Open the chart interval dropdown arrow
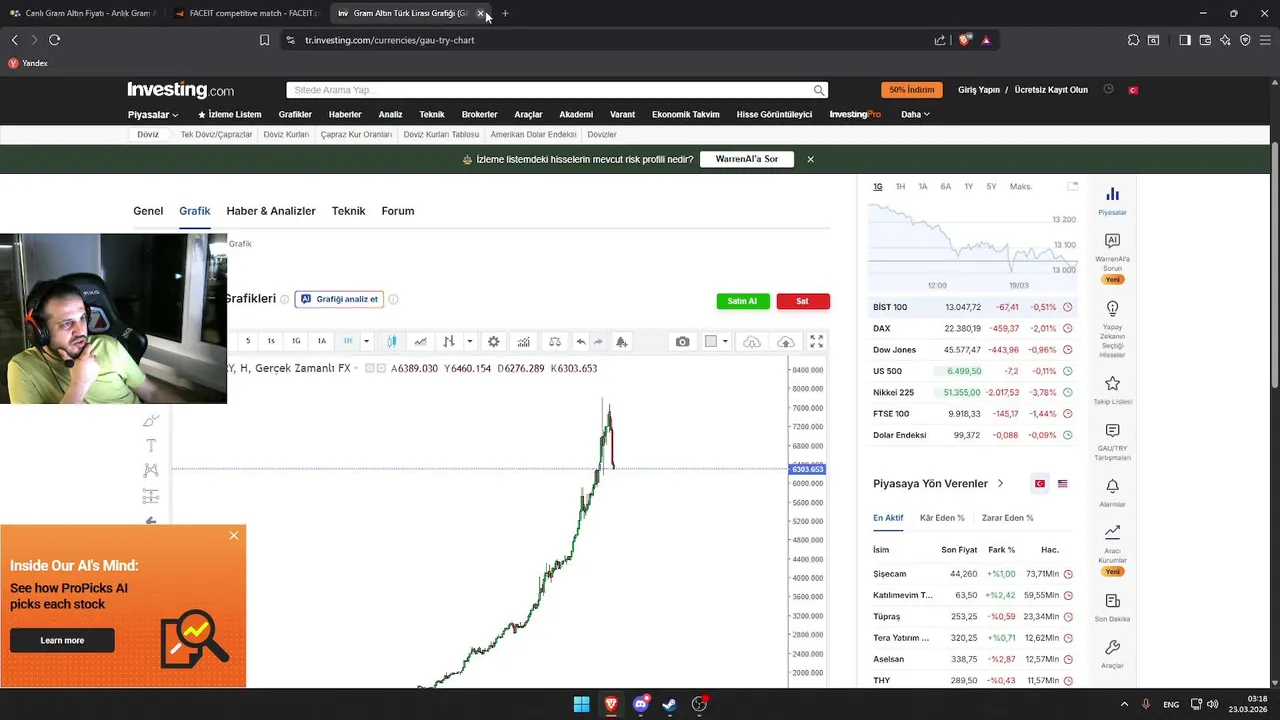The image size is (1280, 720). (x=366, y=341)
